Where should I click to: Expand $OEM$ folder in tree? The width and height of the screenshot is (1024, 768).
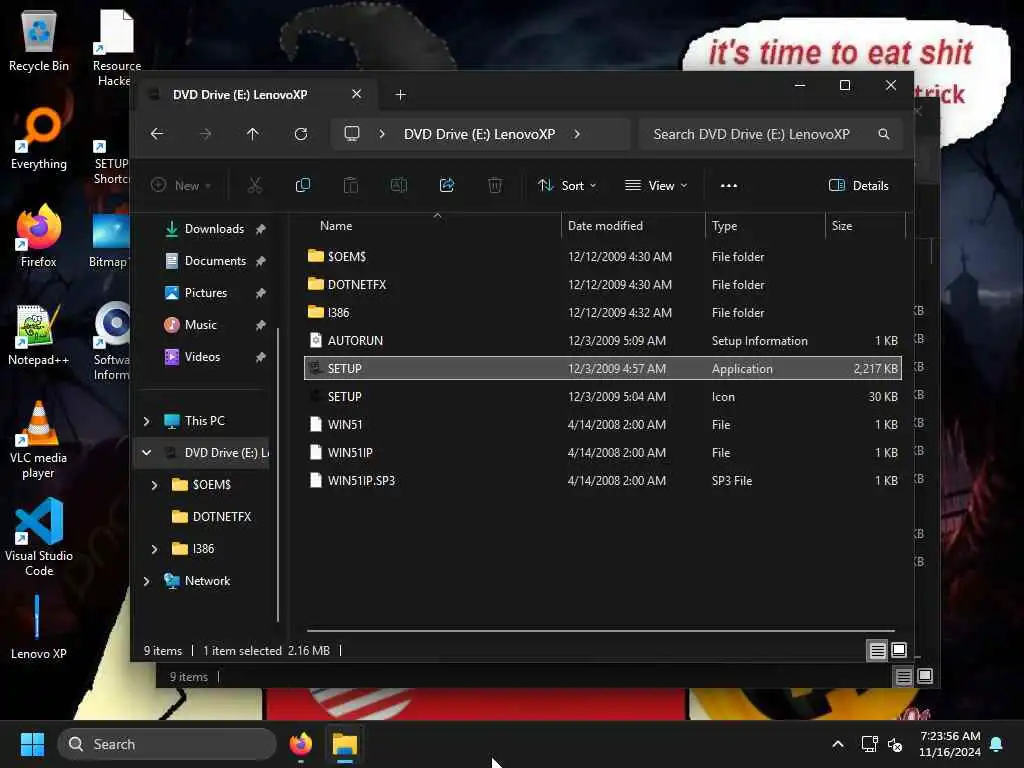(155, 485)
